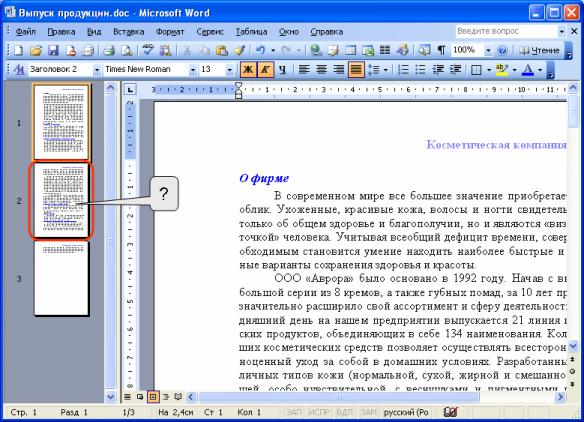This screenshot has height=422, width=584.
Task: Toggle the Document Map
Action: pyautogui.click(x=424, y=50)
